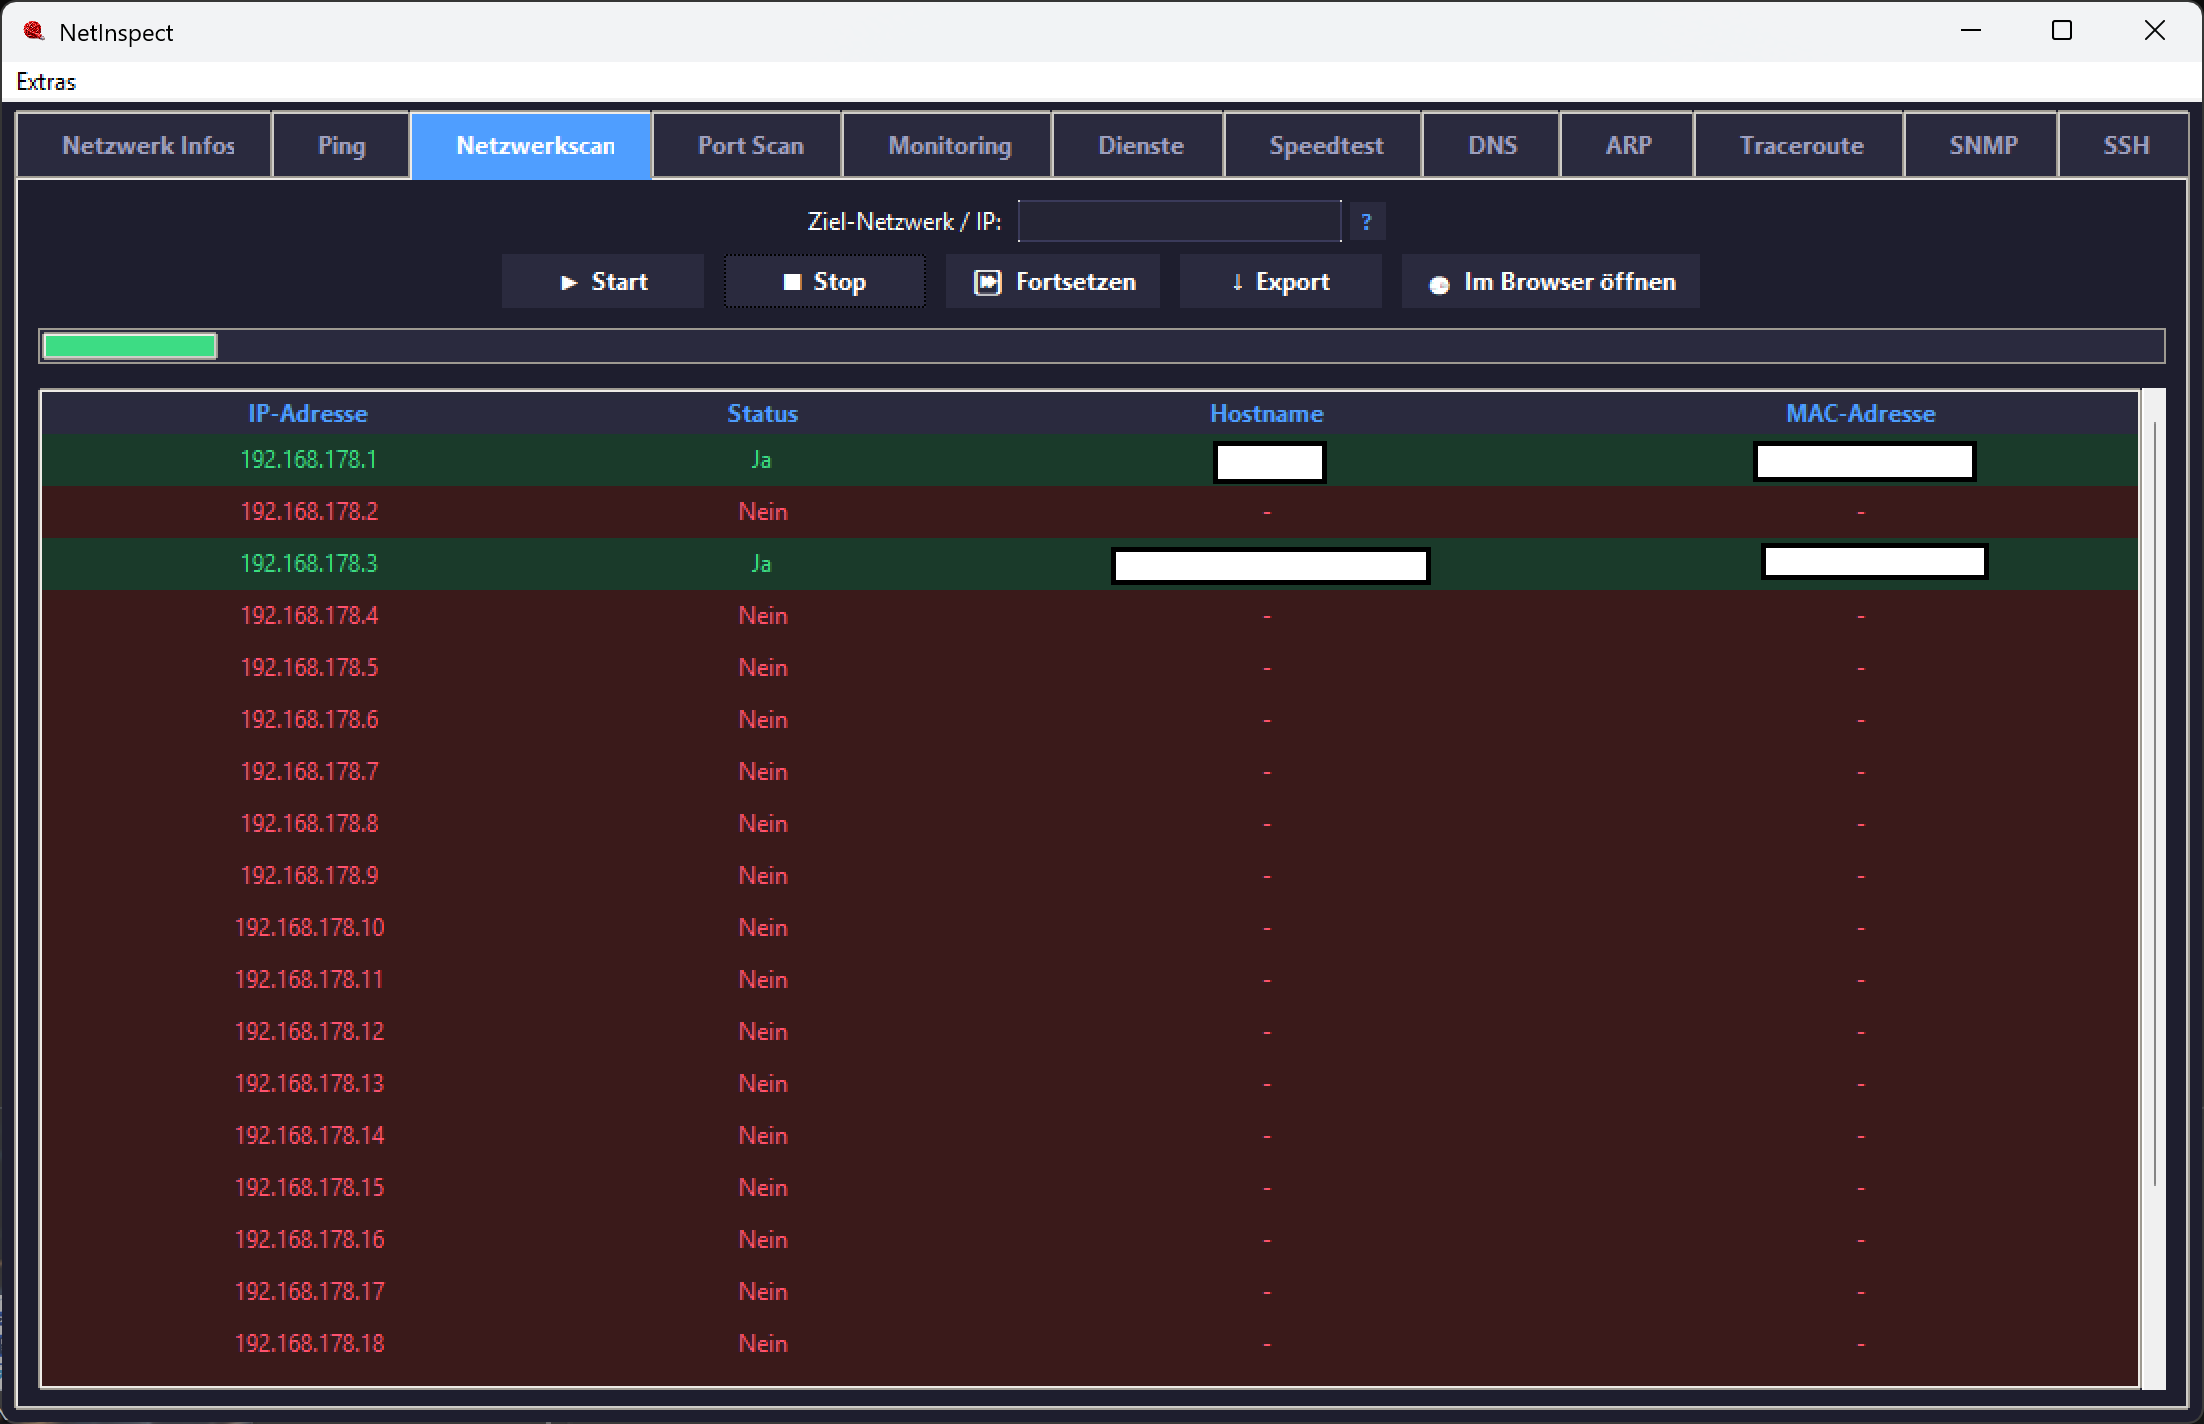Screen dimensions: 2204x1424
Task: Click the redacted hostname of 192.168.178.1
Action: click(1269, 462)
